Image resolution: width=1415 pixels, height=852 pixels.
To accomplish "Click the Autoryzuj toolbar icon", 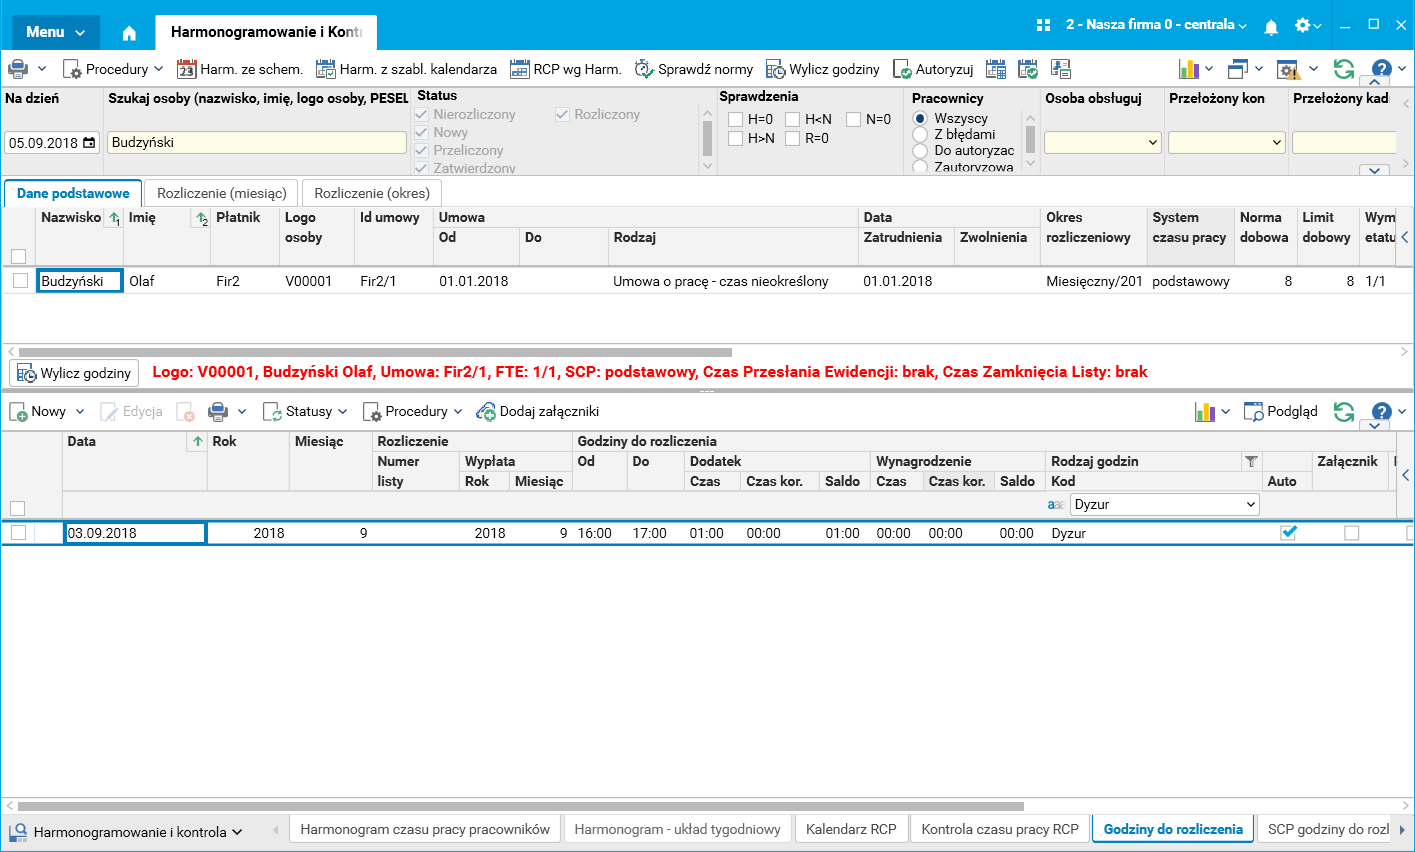I will 902,69.
